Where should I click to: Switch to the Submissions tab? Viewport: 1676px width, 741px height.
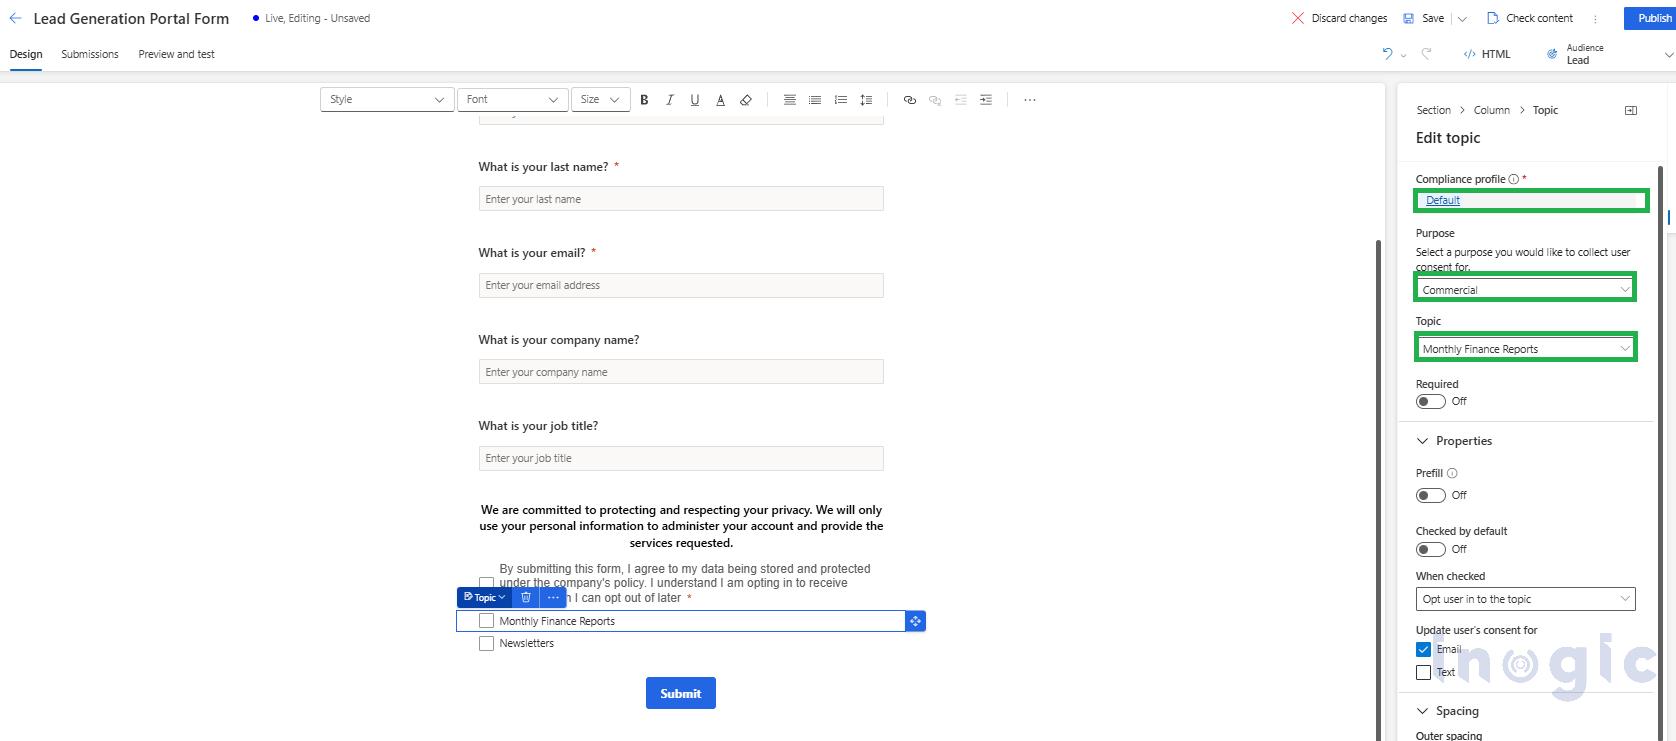[x=90, y=54]
